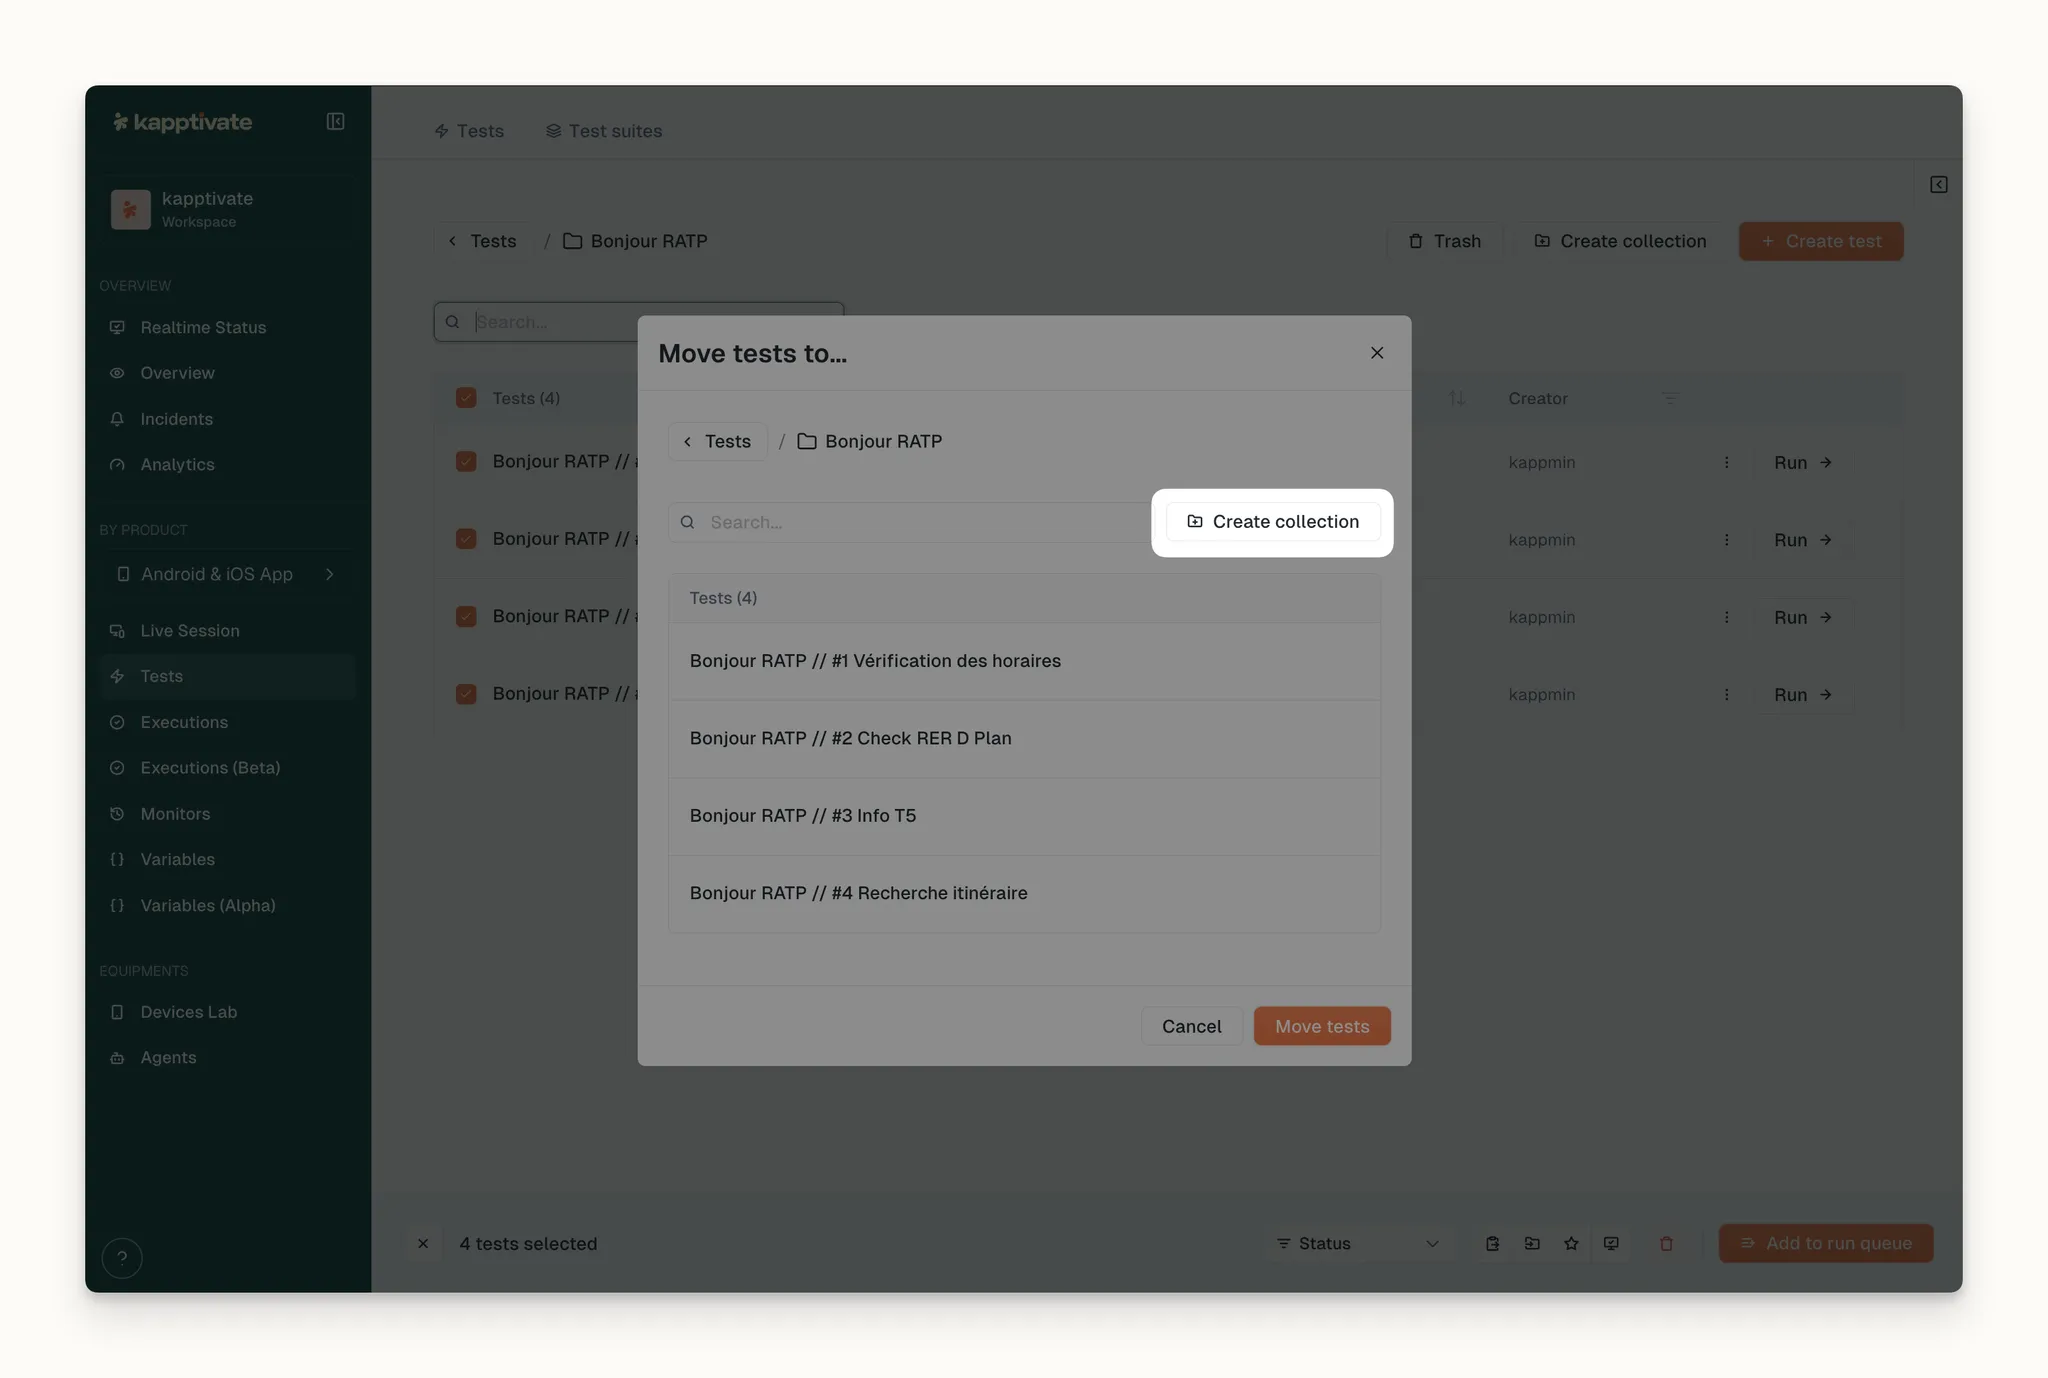Switch to the Test suites tab

click(x=604, y=131)
